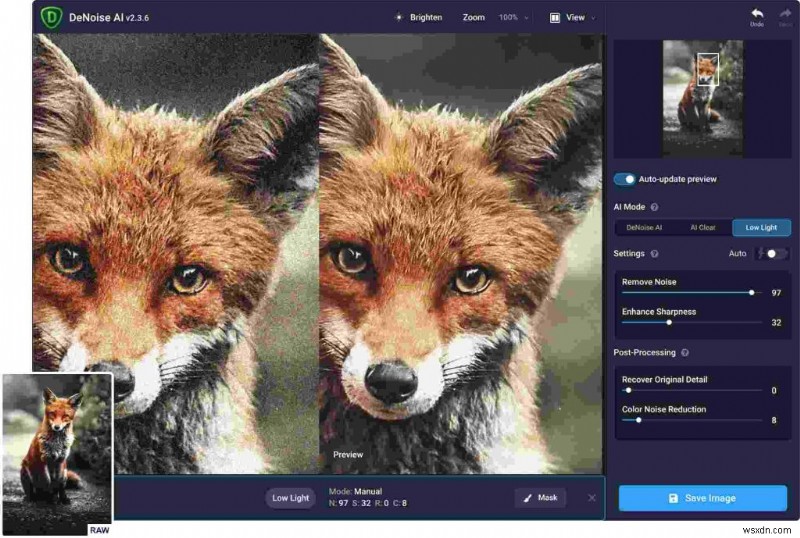Open the Zoom 100% dropdown
800x538 pixels.
point(513,17)
